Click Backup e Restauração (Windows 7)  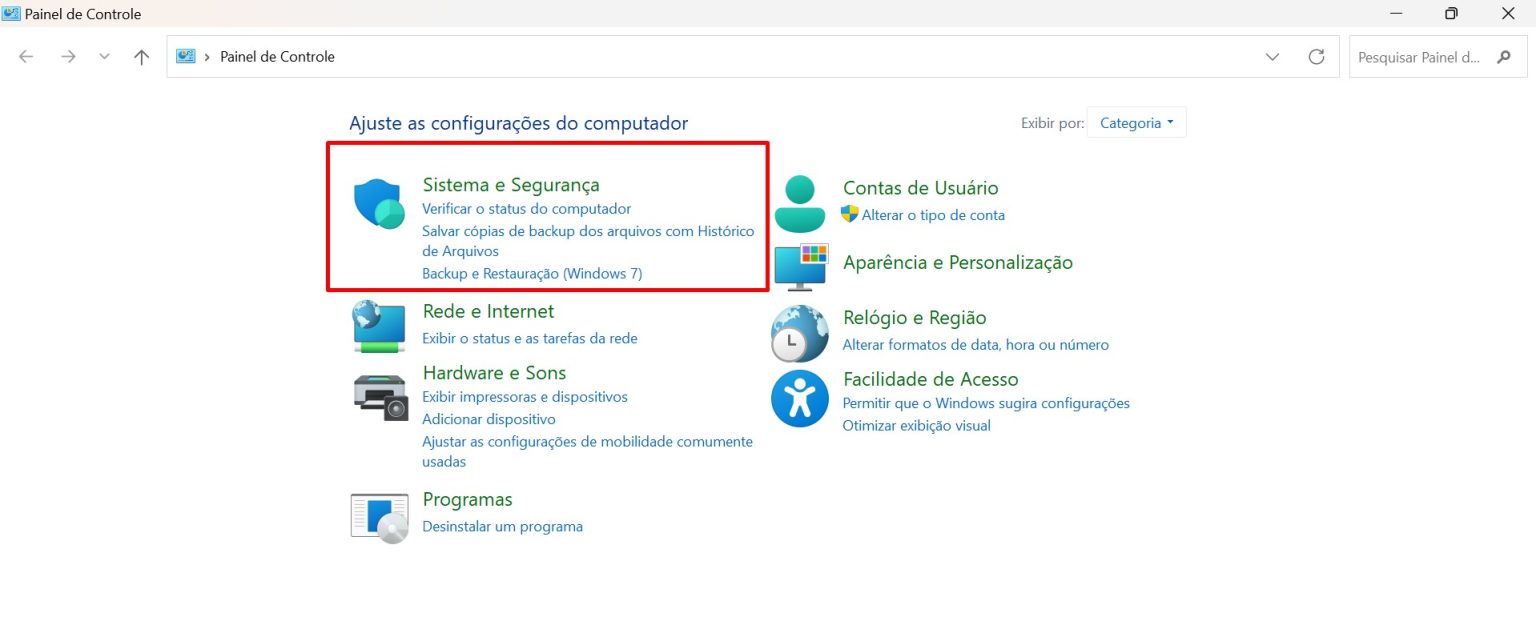[x=532, y=273]
